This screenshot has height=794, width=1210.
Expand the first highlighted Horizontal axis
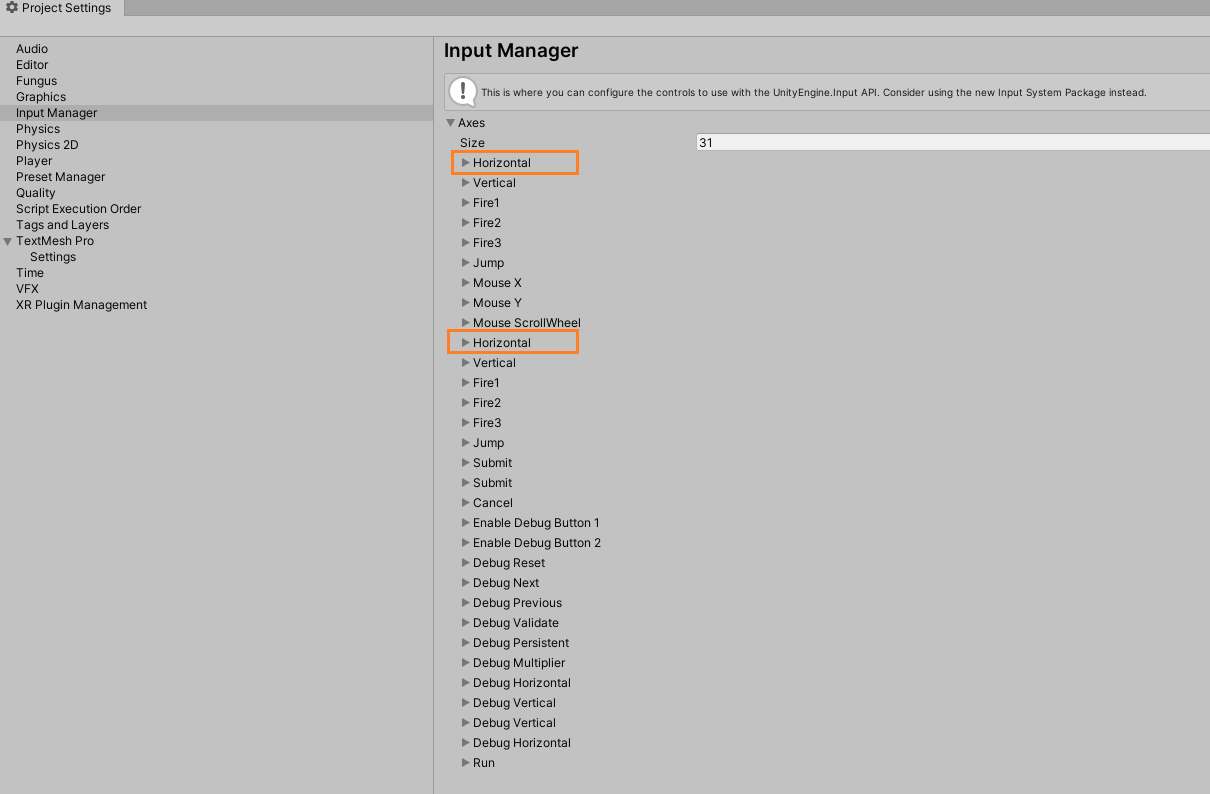click(465, 162)
